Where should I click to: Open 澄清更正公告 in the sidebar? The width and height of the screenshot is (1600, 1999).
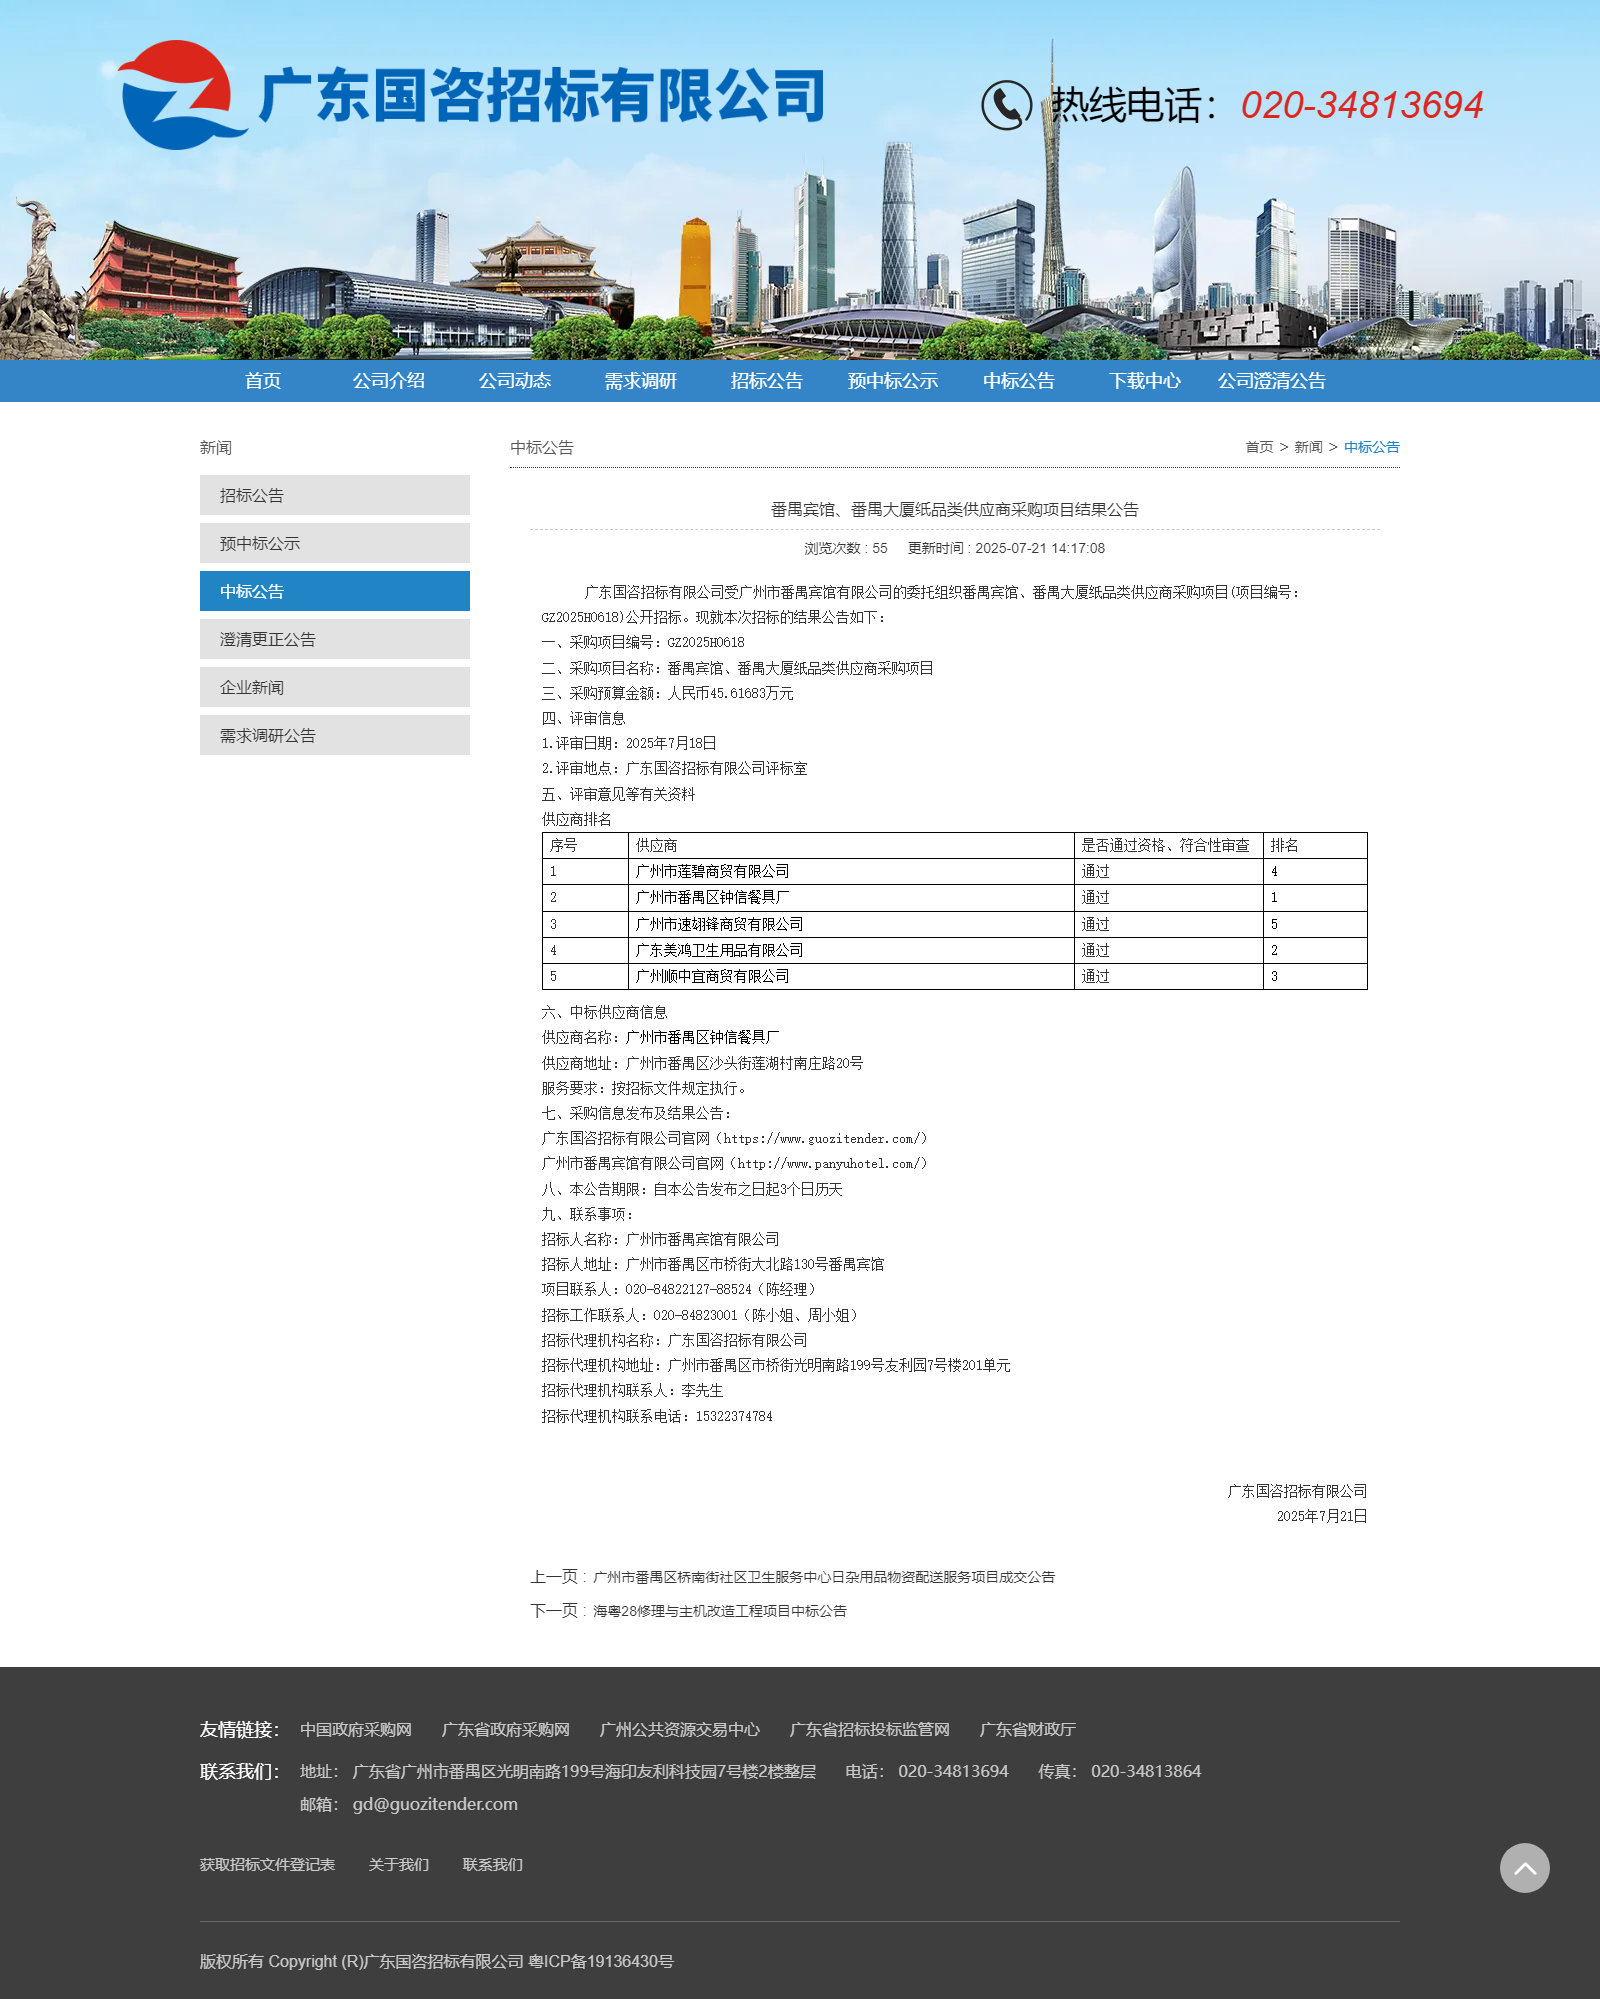tap(335, 639)
